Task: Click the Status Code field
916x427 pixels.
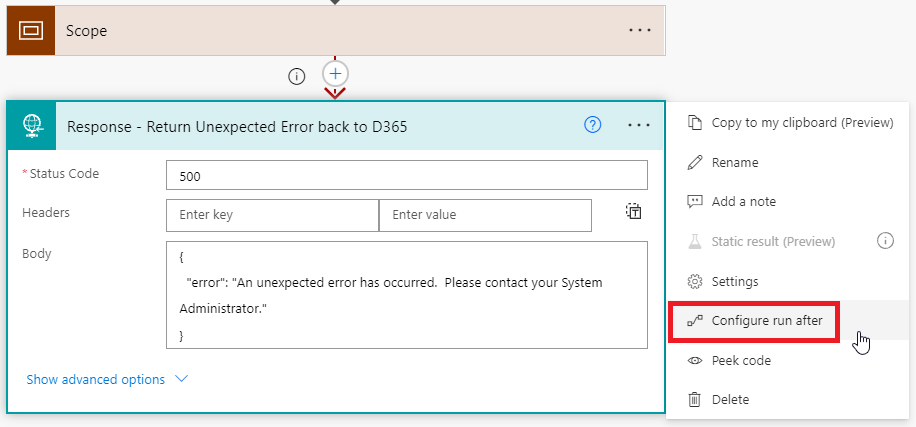Action: tap(406, 175)
